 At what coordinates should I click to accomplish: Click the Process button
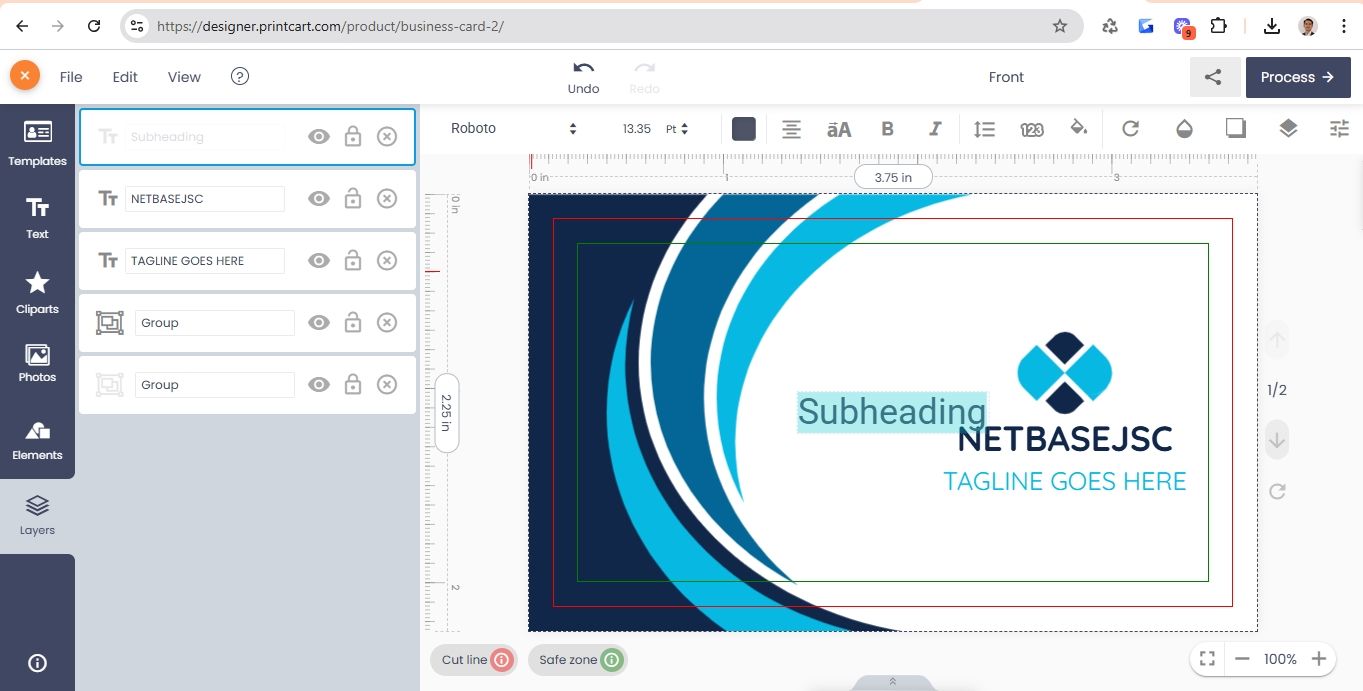click(1297, 77)
